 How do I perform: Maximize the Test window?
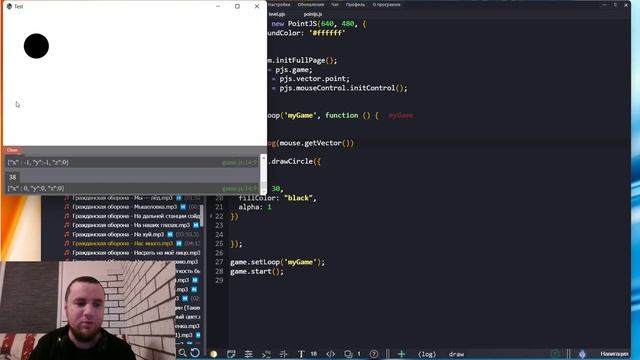click(237, 7)
